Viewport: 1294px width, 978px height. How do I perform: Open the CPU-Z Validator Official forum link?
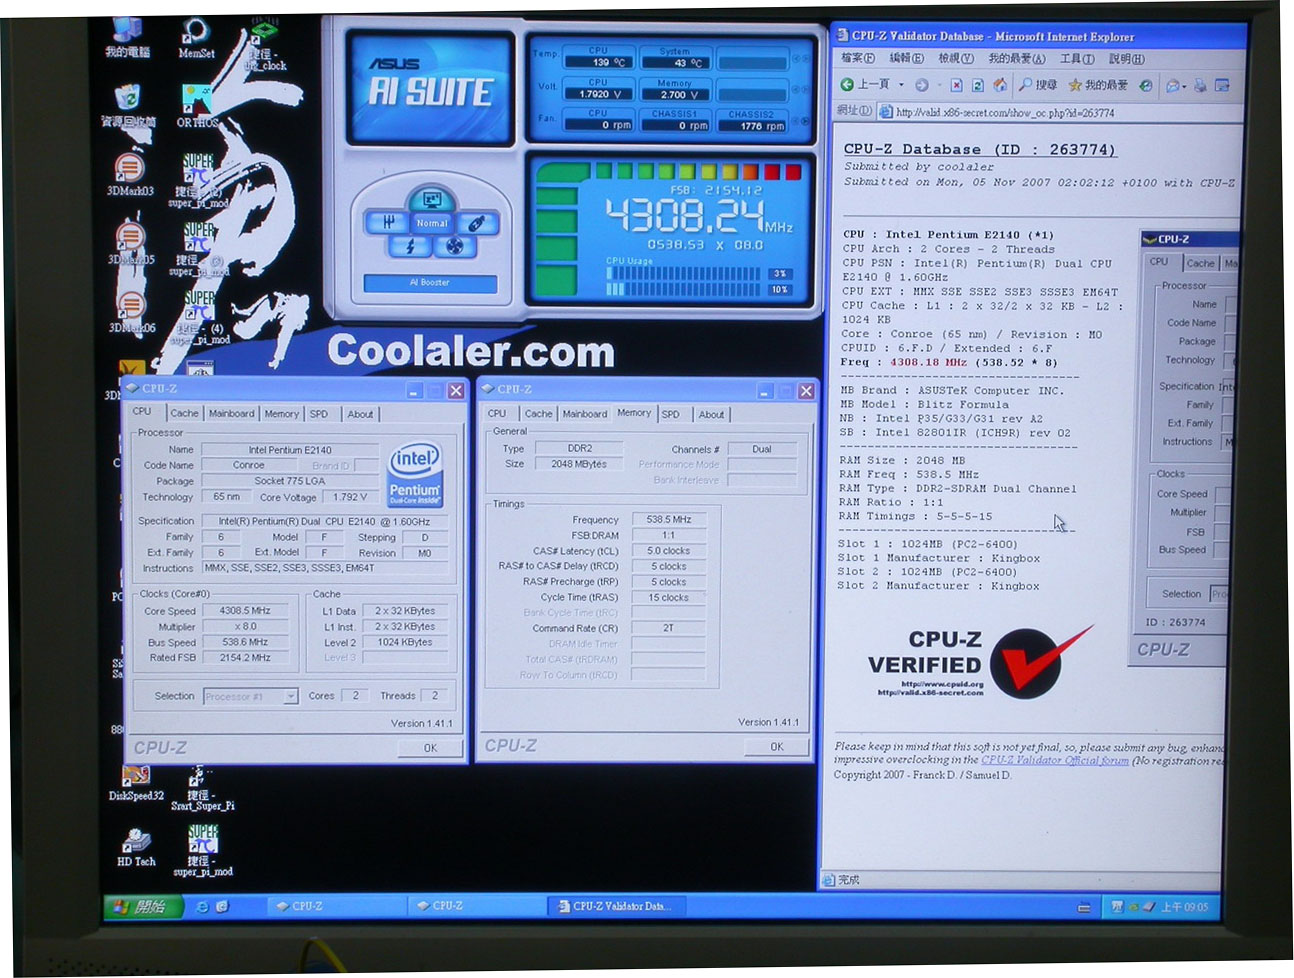(x=1055, y=761)
